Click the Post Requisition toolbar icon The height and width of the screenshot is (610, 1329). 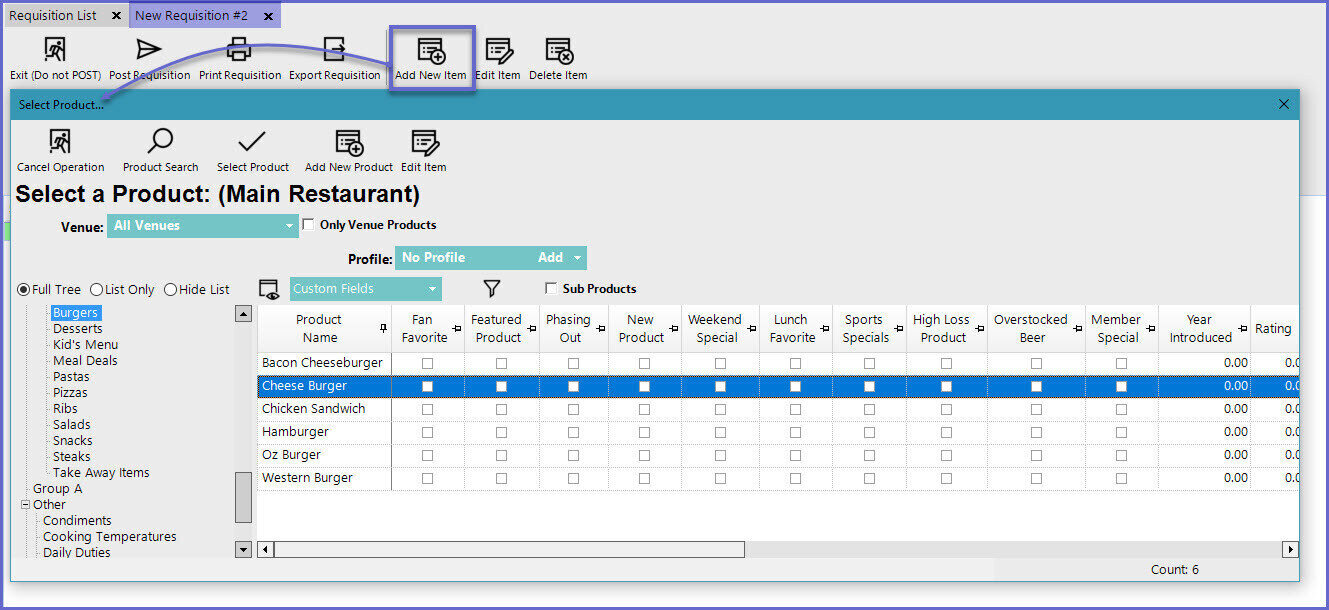149,50
